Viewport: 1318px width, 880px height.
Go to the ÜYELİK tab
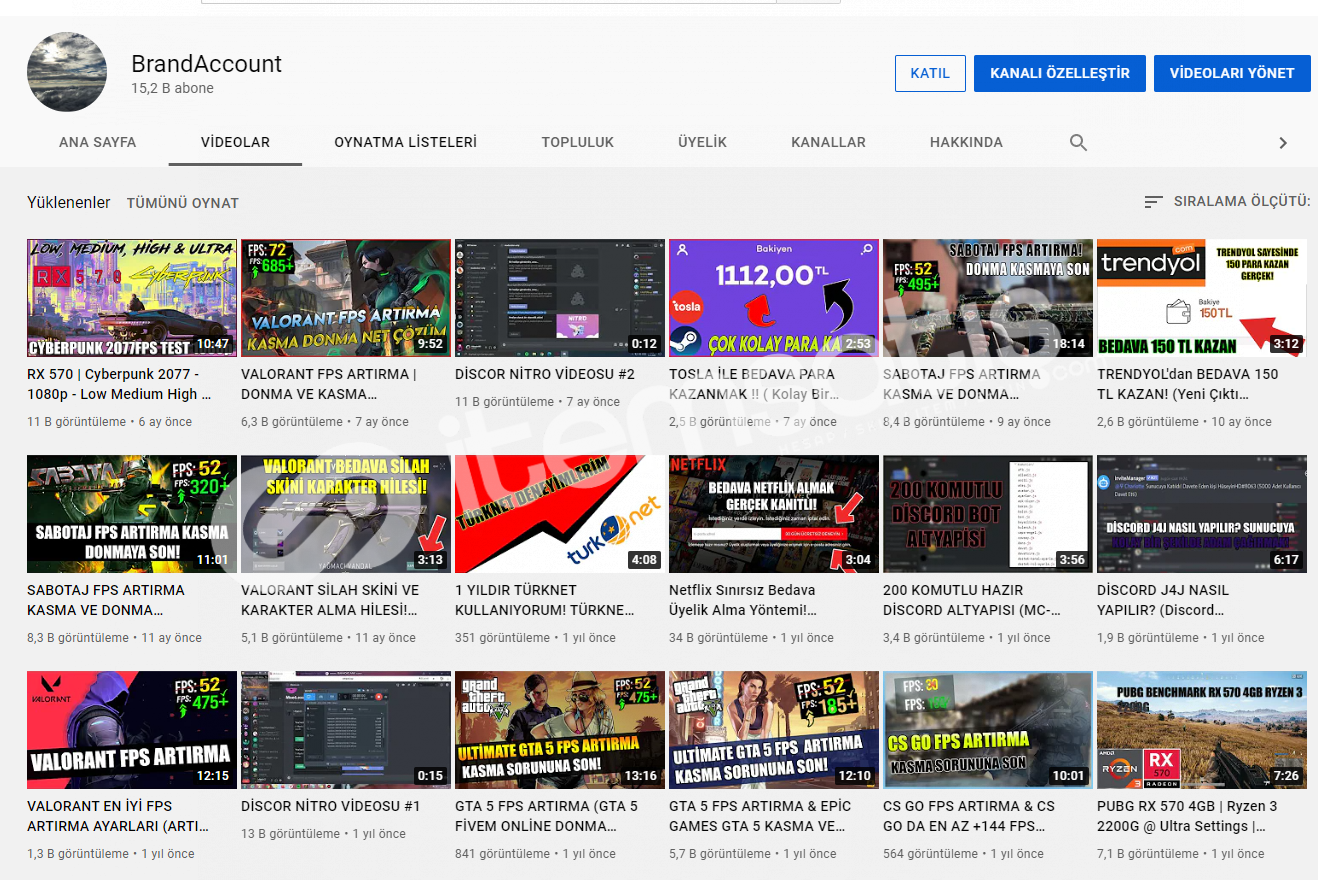click(702, 142)
